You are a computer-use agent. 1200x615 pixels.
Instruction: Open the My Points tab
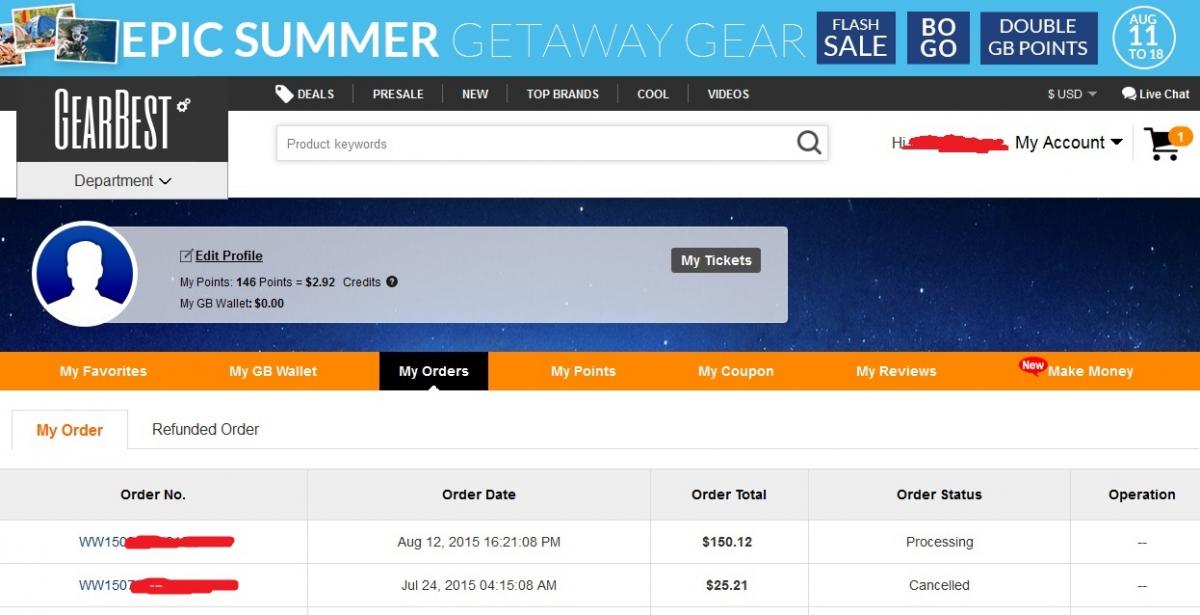583,371
